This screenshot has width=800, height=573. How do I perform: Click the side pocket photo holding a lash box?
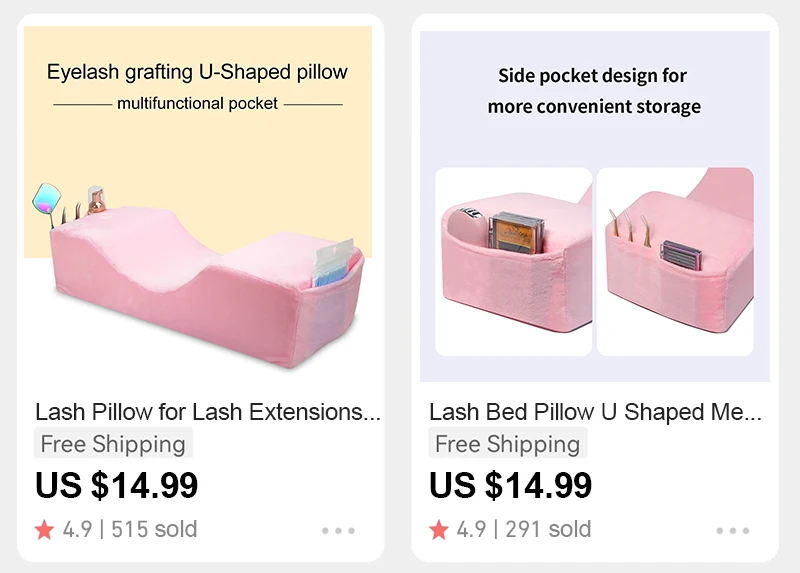click(513, 262)
